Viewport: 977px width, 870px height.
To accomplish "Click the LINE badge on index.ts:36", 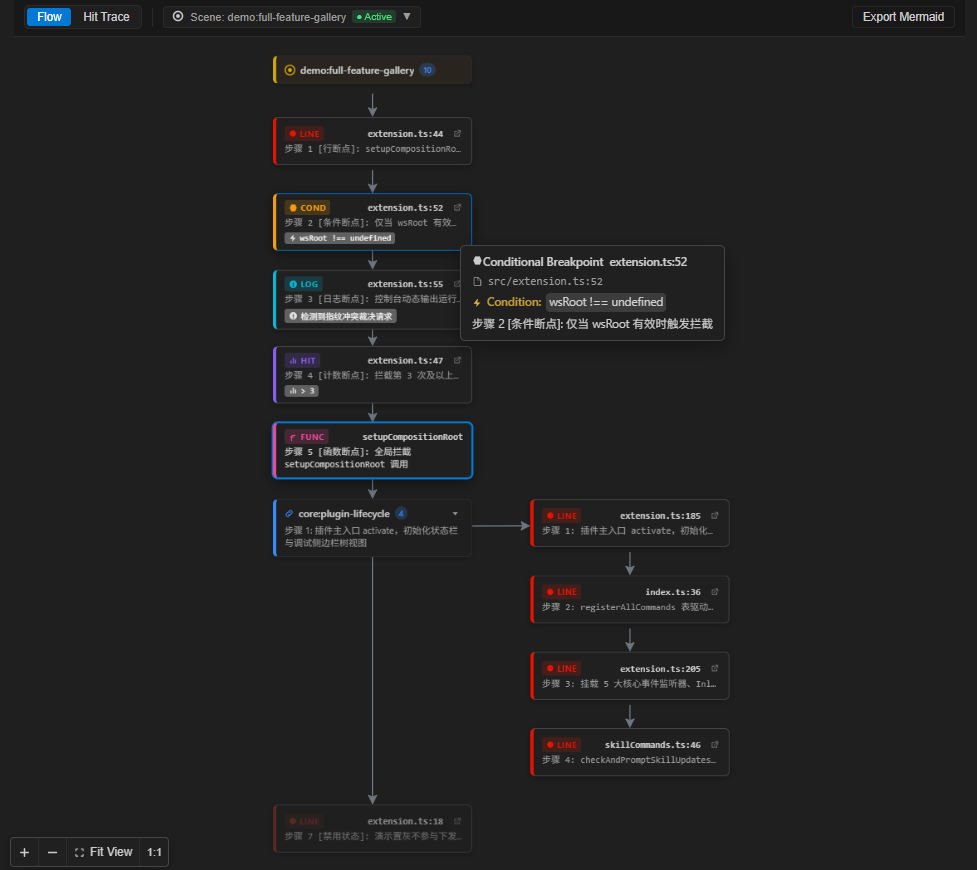I will [x=561, y=592].
